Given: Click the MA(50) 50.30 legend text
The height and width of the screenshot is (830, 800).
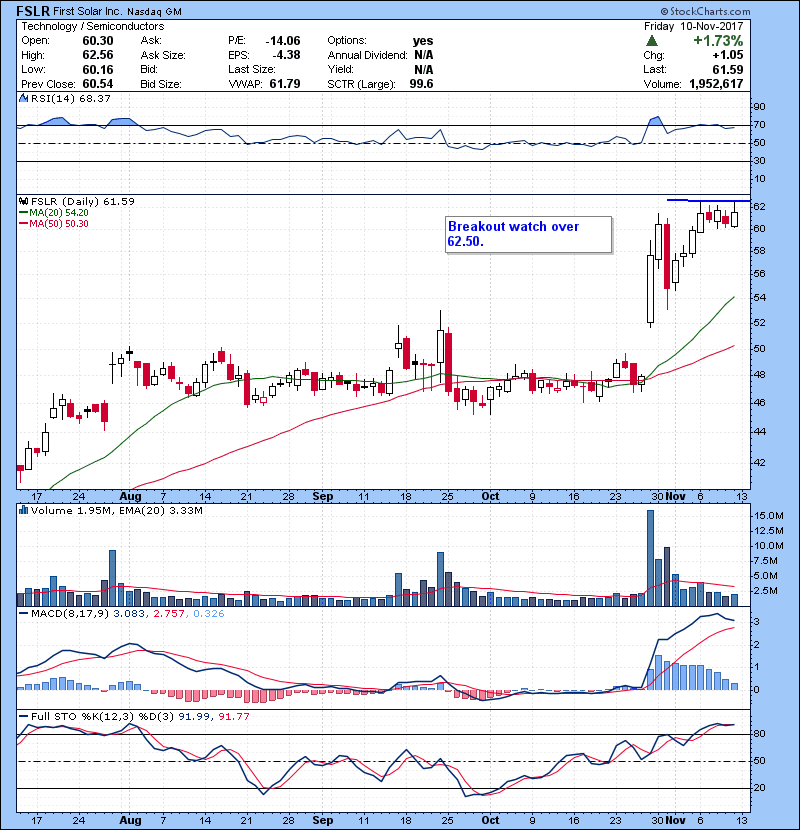Looking at the screenshot, I should [x=59, y=224].
